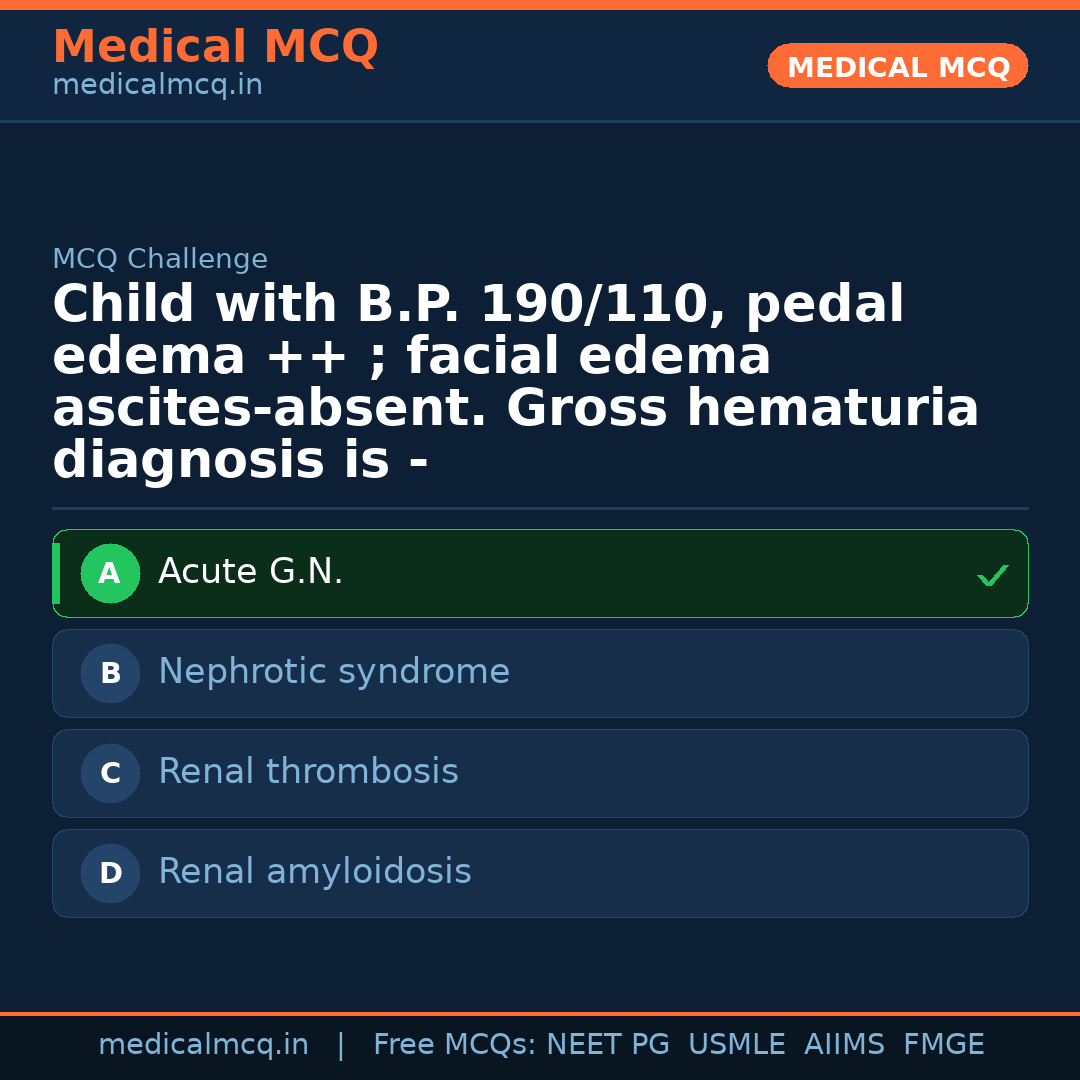Image resolution: width=1080 pixels, height=1080 pixels.
Task: Select the 'Renal amyloidosis' answer text
Action: 315,872
